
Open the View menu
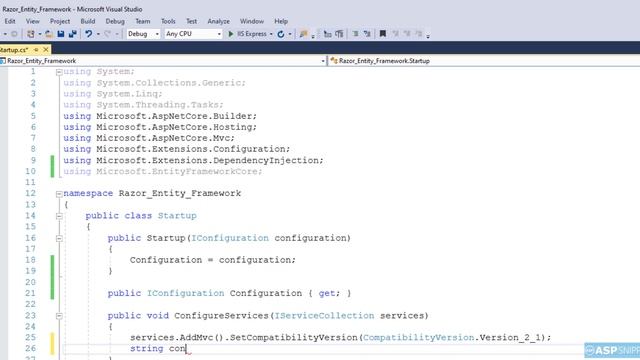[33, 21]
